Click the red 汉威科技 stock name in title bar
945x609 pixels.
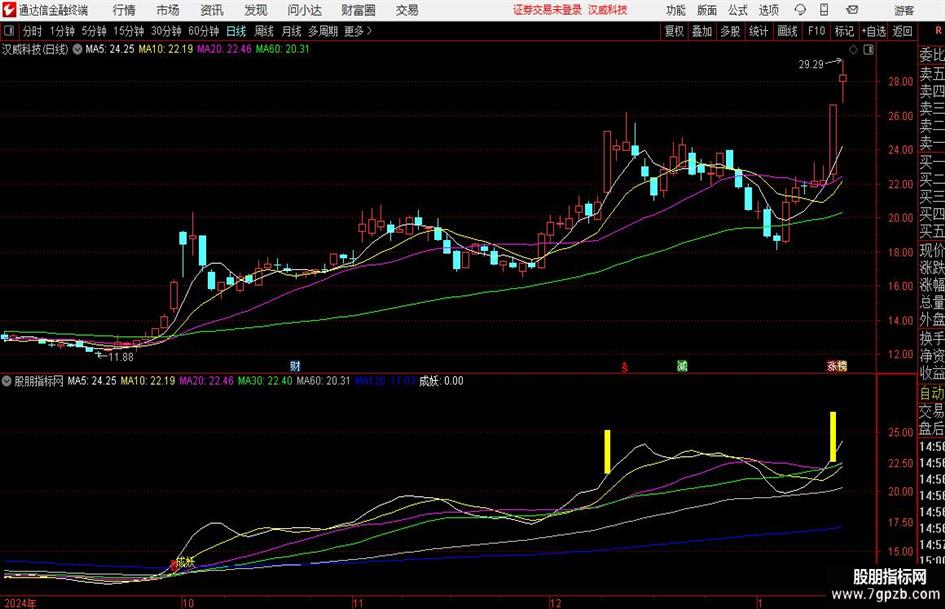click(x=608, y=10)
